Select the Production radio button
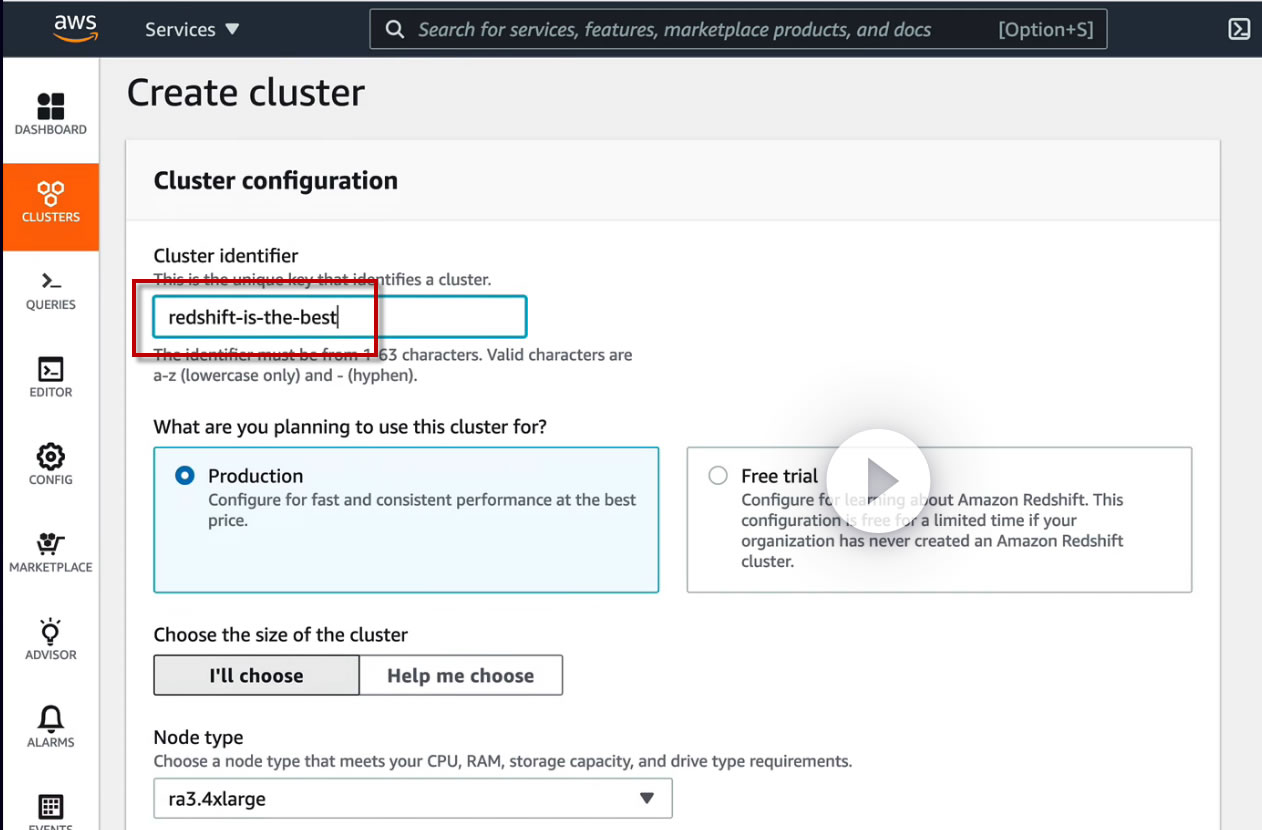This screenshot has width=1262, height=830. (x=185, y=476)
